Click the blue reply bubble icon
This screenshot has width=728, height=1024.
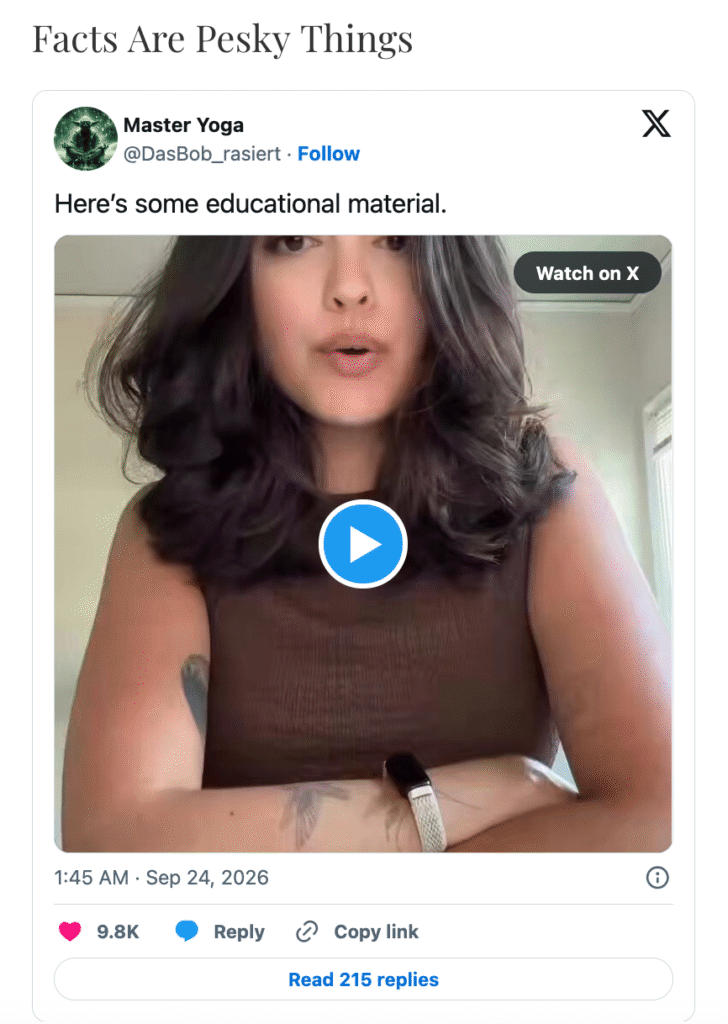(x=187, y=931)
